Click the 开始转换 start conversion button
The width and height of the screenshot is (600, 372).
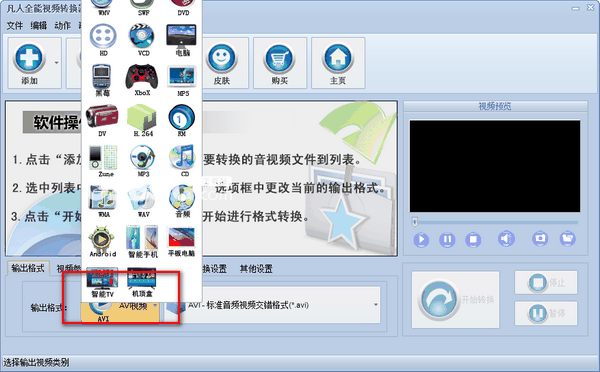click(x=455, y=300)
